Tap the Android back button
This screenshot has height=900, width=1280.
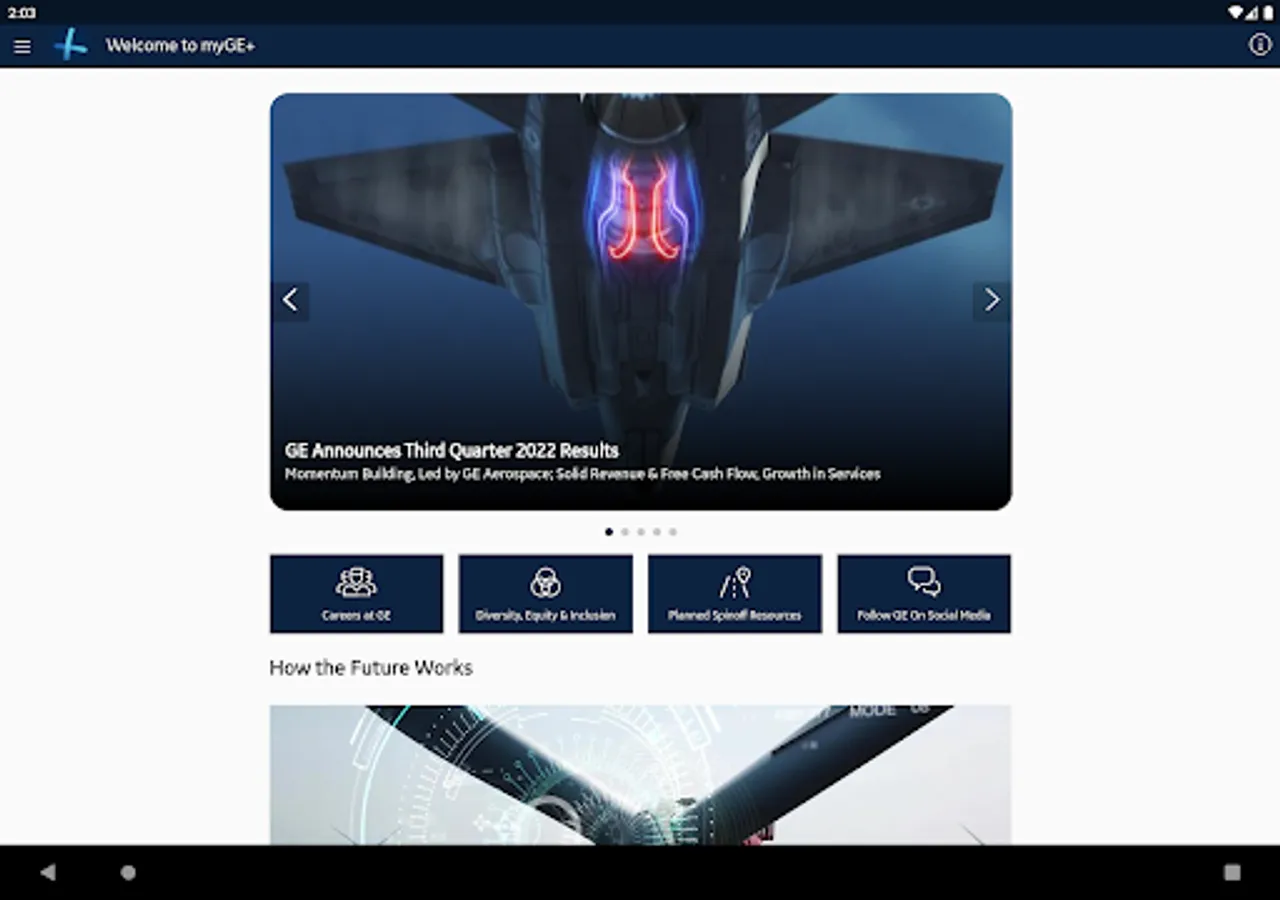point(47,872)
